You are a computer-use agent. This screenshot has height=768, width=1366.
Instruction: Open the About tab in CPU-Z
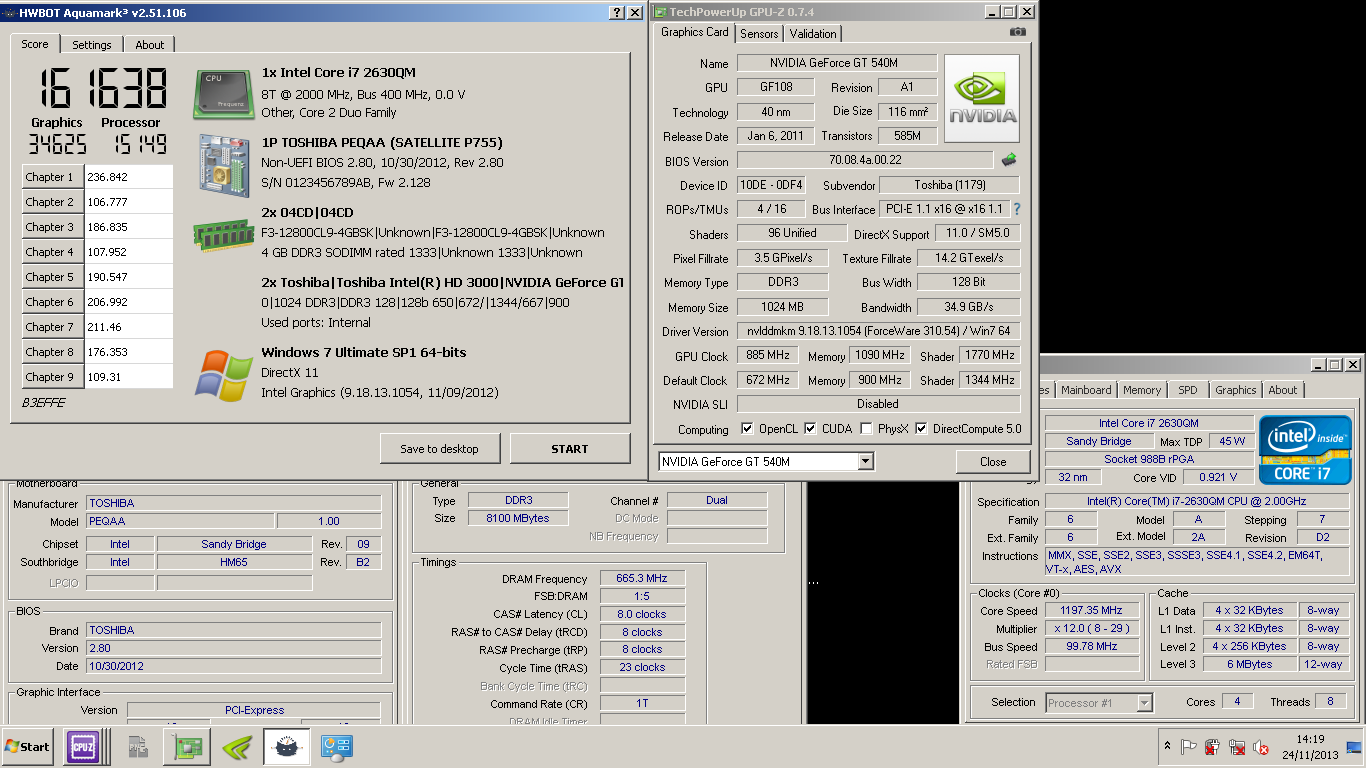(1283, 390)
